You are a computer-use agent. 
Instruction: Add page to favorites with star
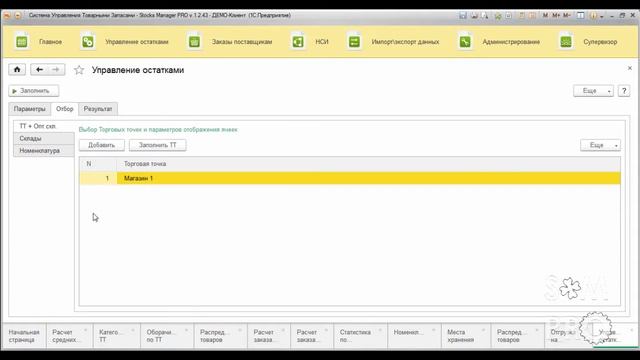(79, 70)
